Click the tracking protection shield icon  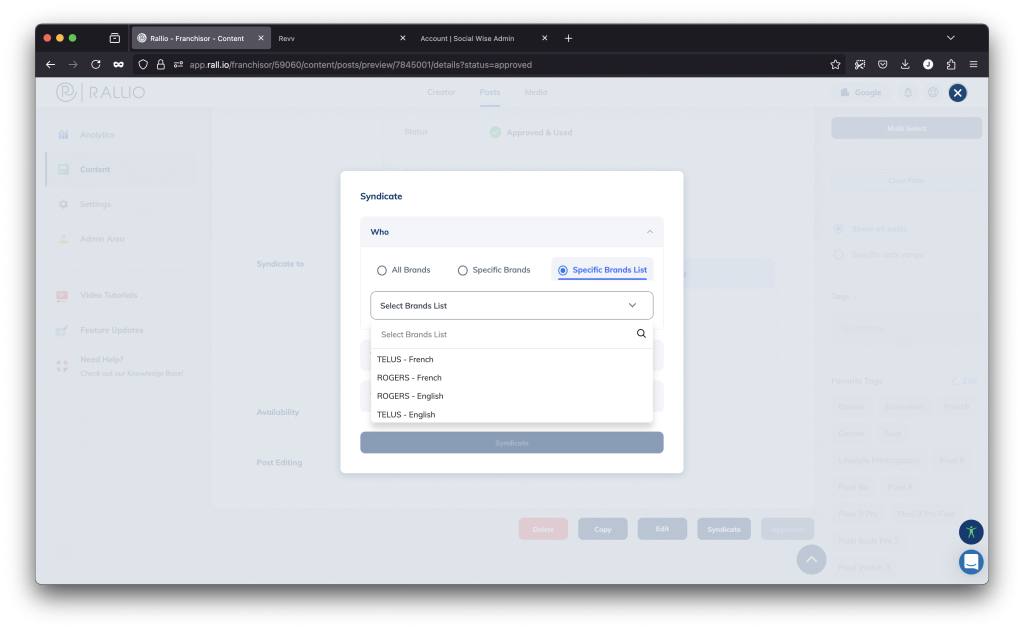(x=143, y=65)
